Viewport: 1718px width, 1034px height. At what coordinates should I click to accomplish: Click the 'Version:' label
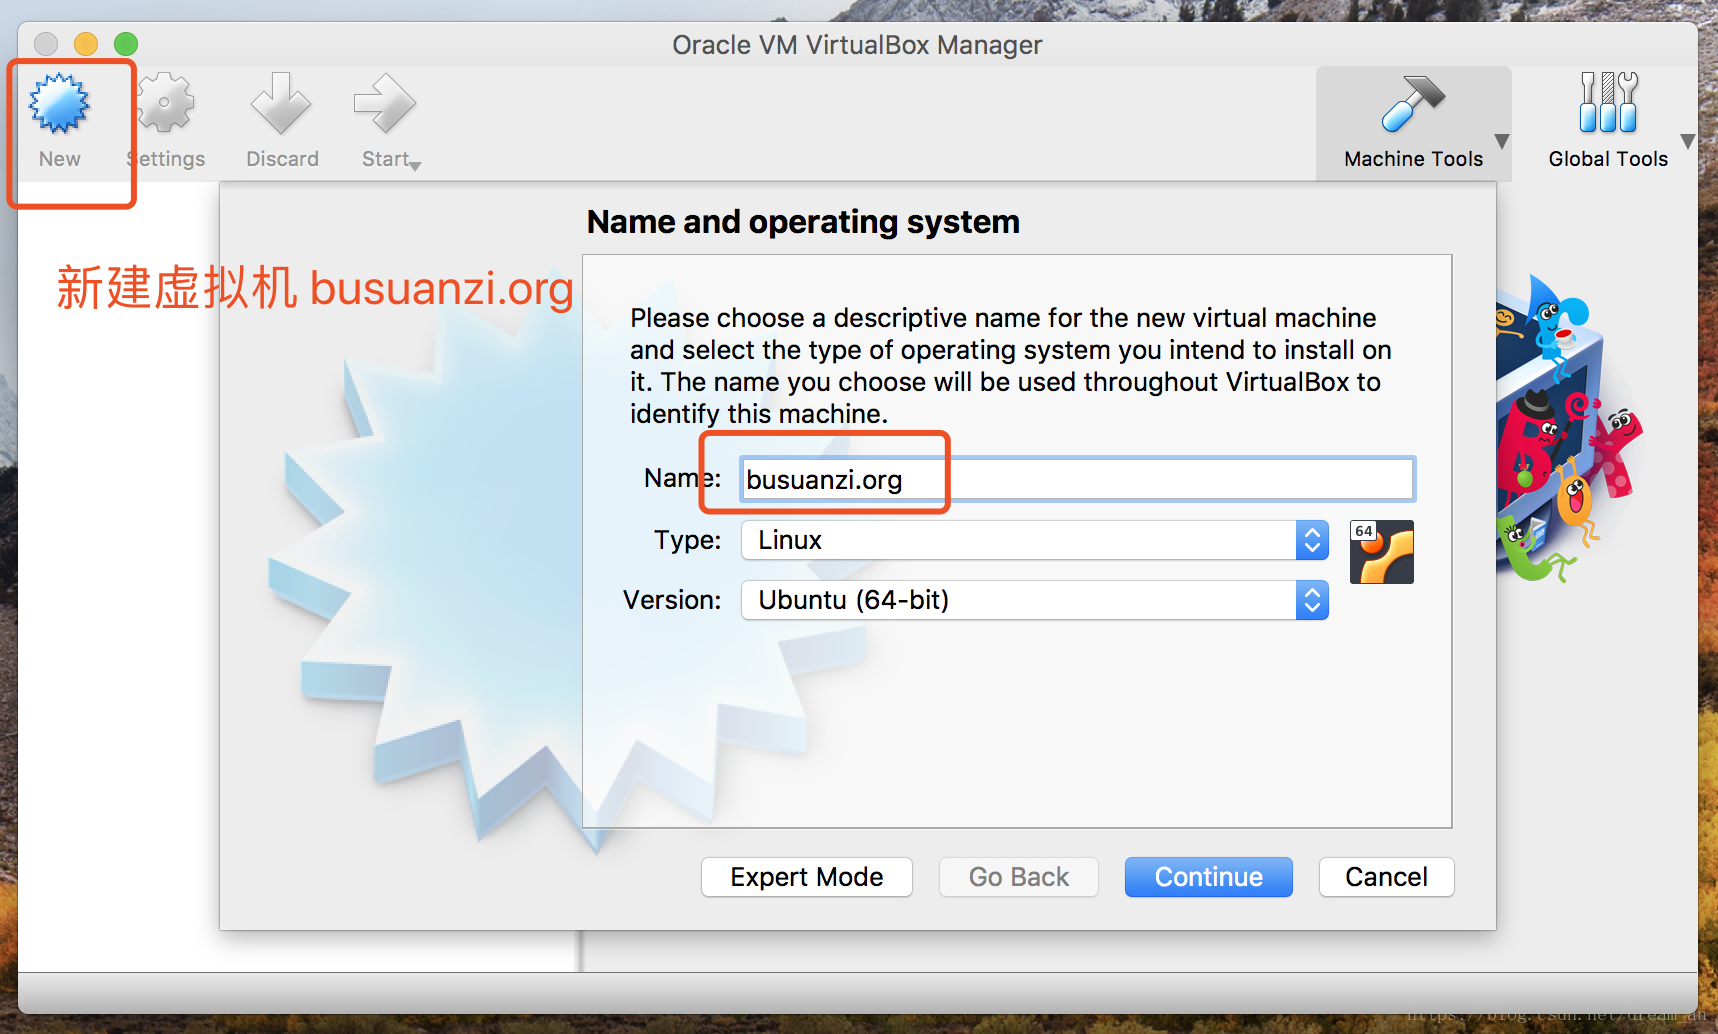point(672,600)
